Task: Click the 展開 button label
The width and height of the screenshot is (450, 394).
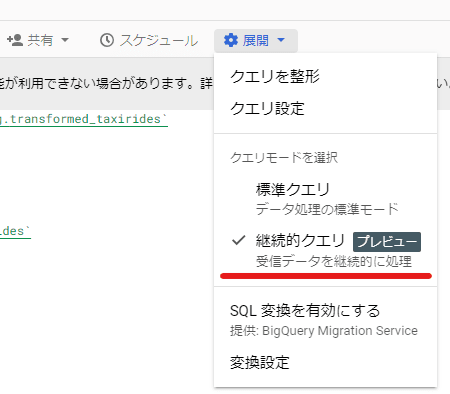Action: click(256, 40)
